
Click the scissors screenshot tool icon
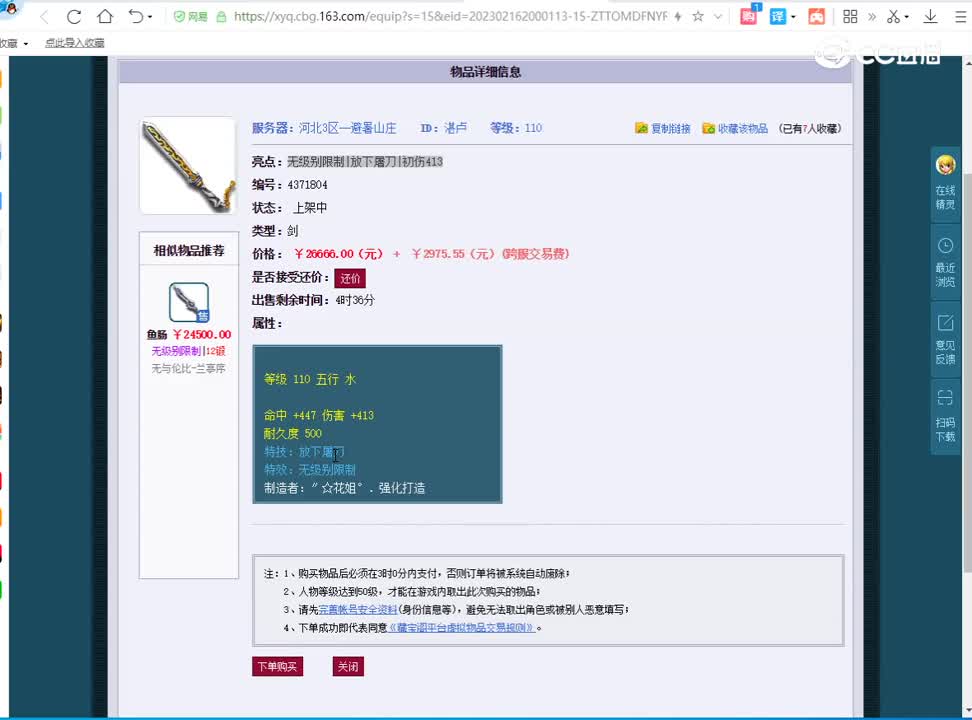click(893, 17)
